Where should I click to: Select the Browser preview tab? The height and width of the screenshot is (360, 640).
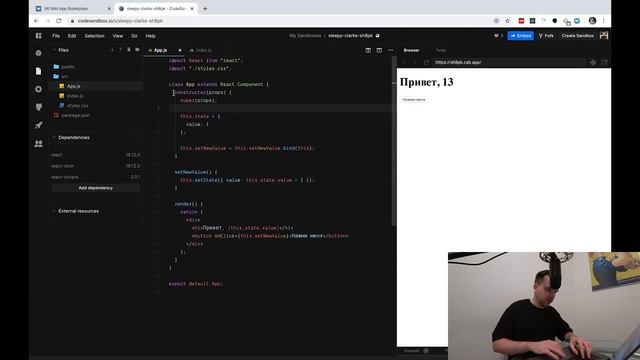pyautogui.click(x=411, y=50)
